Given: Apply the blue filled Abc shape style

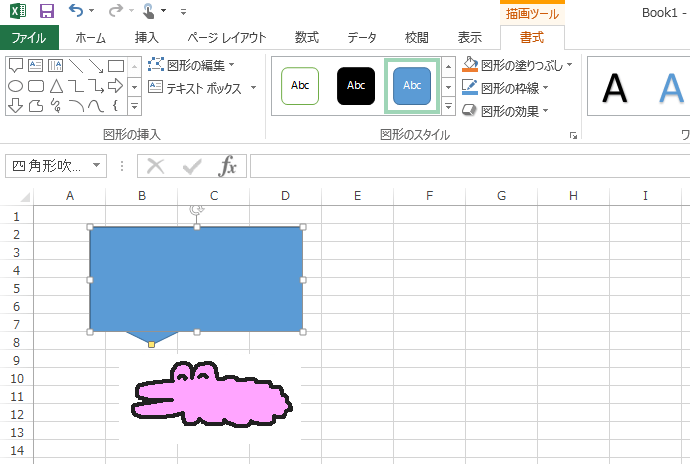Looking at the screenshot, I should 412,86.
